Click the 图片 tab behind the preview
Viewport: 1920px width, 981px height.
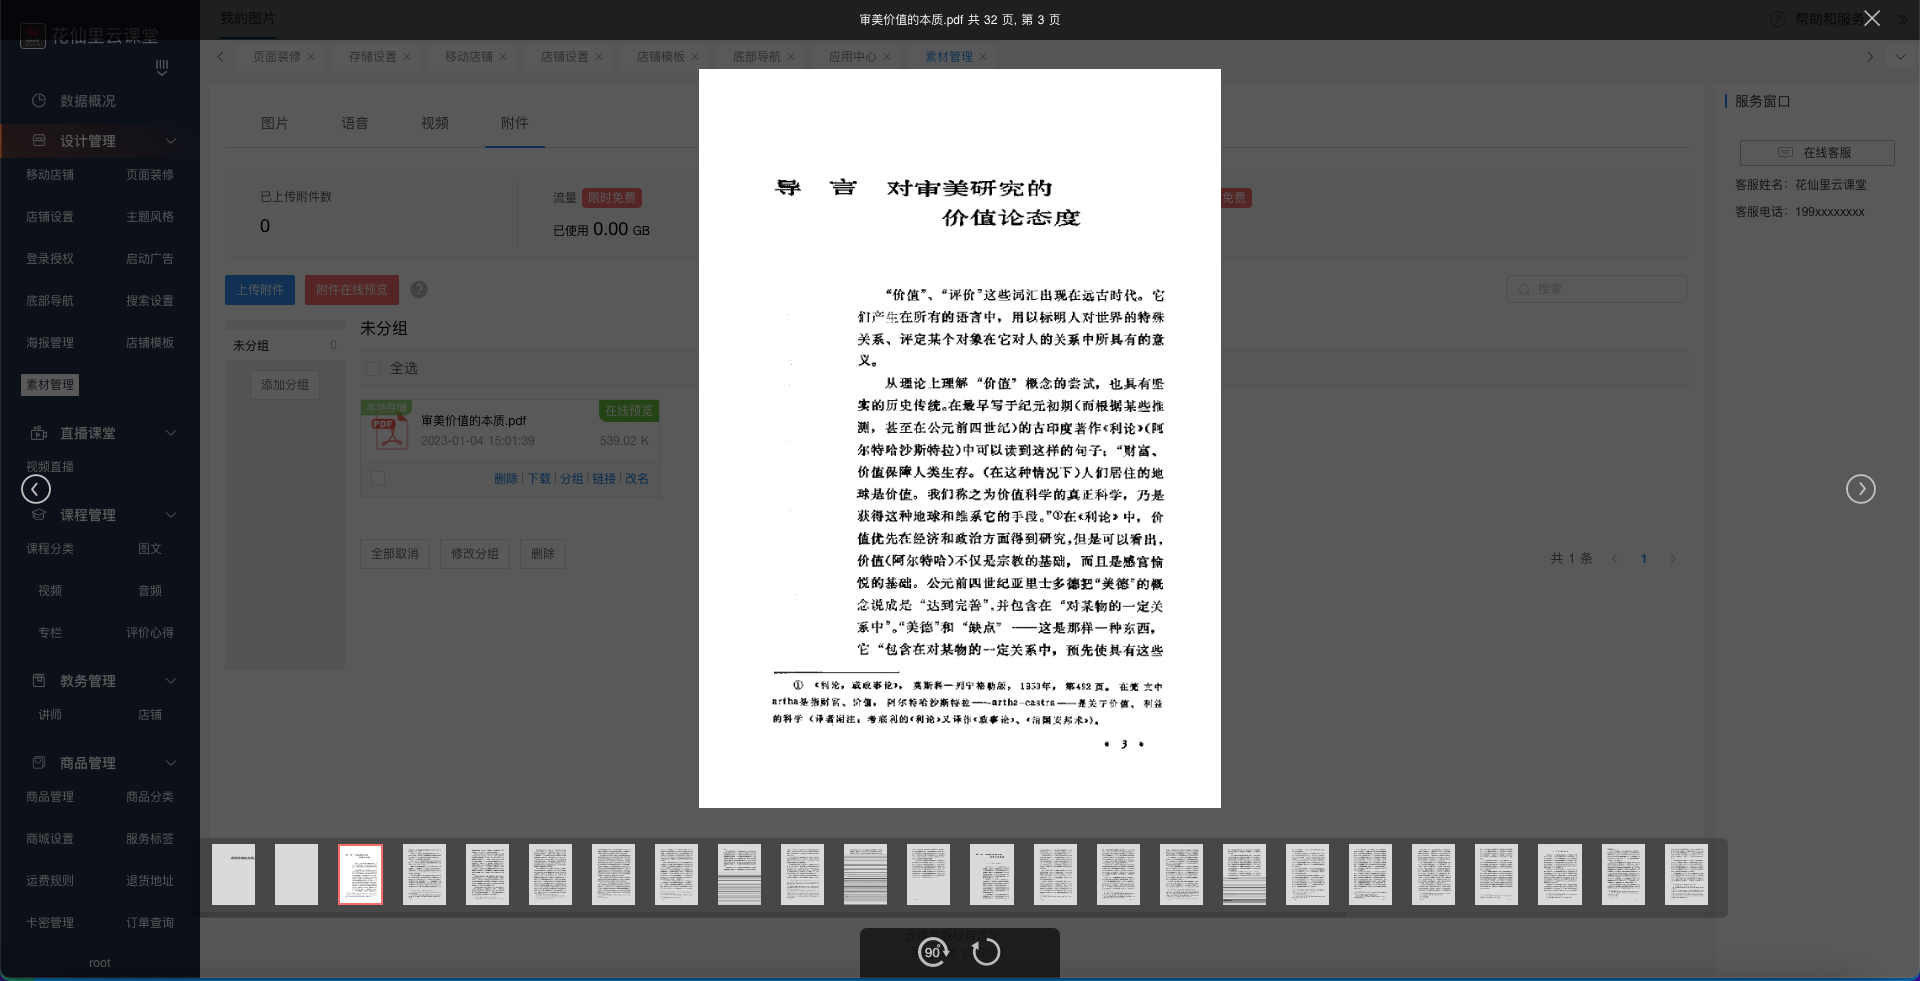click(274, 123)
